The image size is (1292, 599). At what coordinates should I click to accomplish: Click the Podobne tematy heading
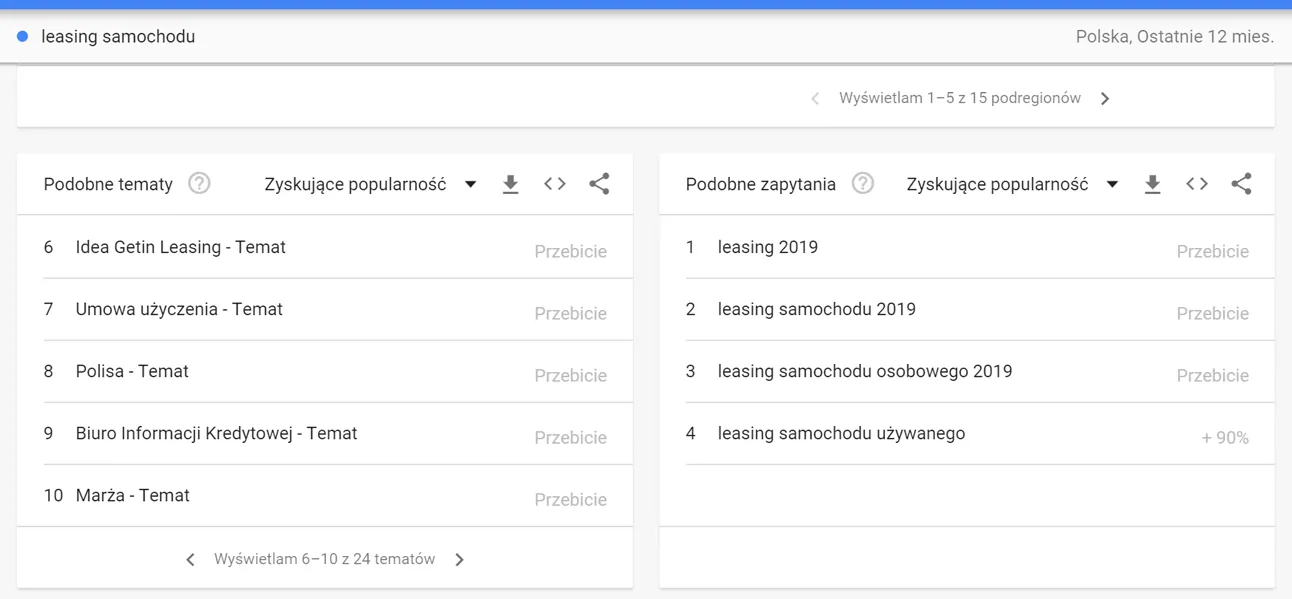108,184
